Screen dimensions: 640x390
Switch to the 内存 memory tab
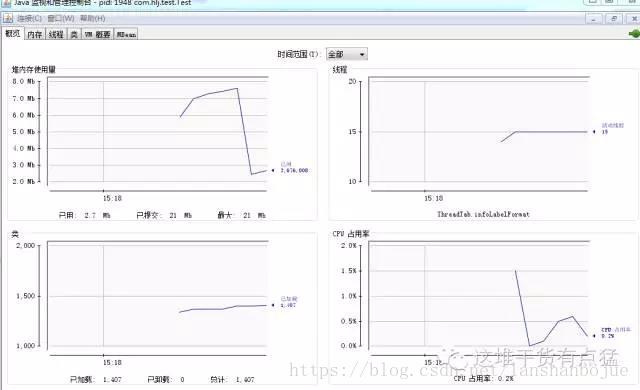pos(35,35)
